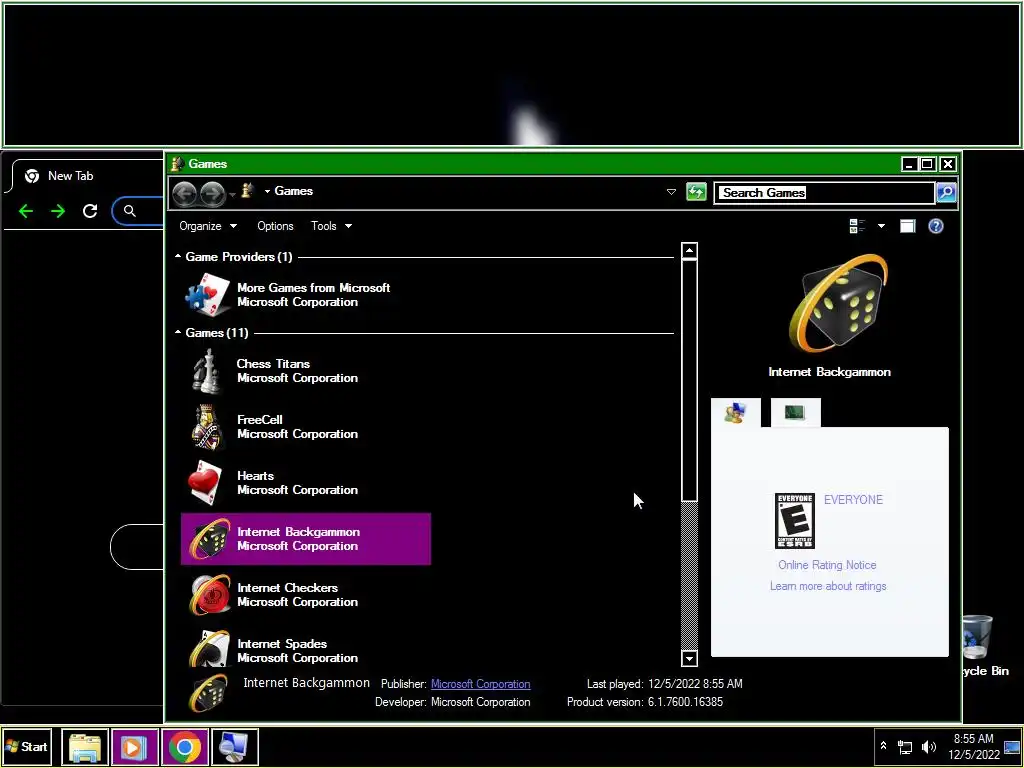Image resolution: width=1024 pixels, height=768 pixels.
Task: Click the Hearts title text
Action: (x=255, y=476)
